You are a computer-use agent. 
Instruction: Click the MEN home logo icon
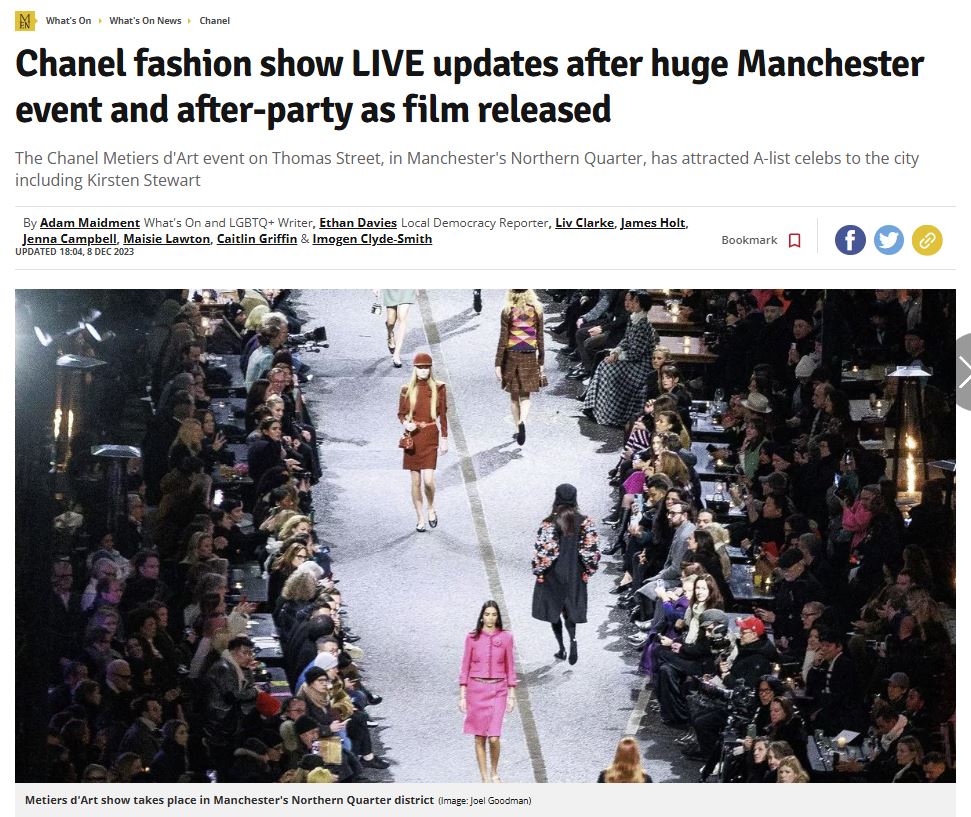(25, 20)
